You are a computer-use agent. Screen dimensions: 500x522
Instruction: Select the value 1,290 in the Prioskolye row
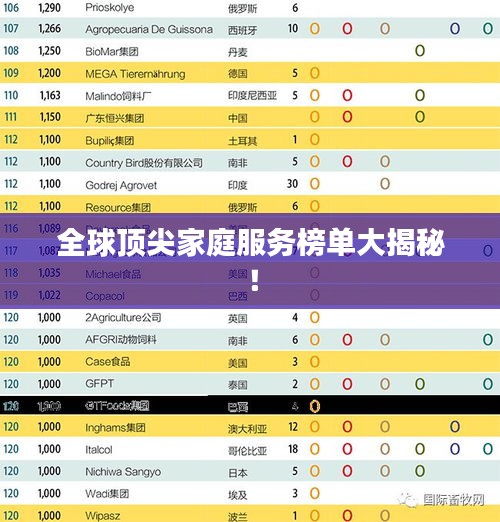point(49,7)
